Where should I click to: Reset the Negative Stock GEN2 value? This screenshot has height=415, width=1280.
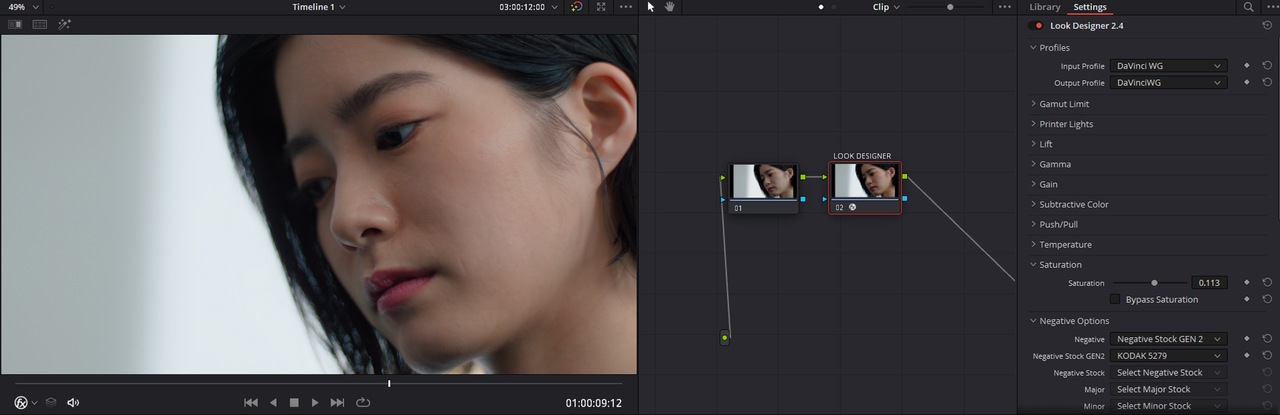click(x=1267, y=355)
